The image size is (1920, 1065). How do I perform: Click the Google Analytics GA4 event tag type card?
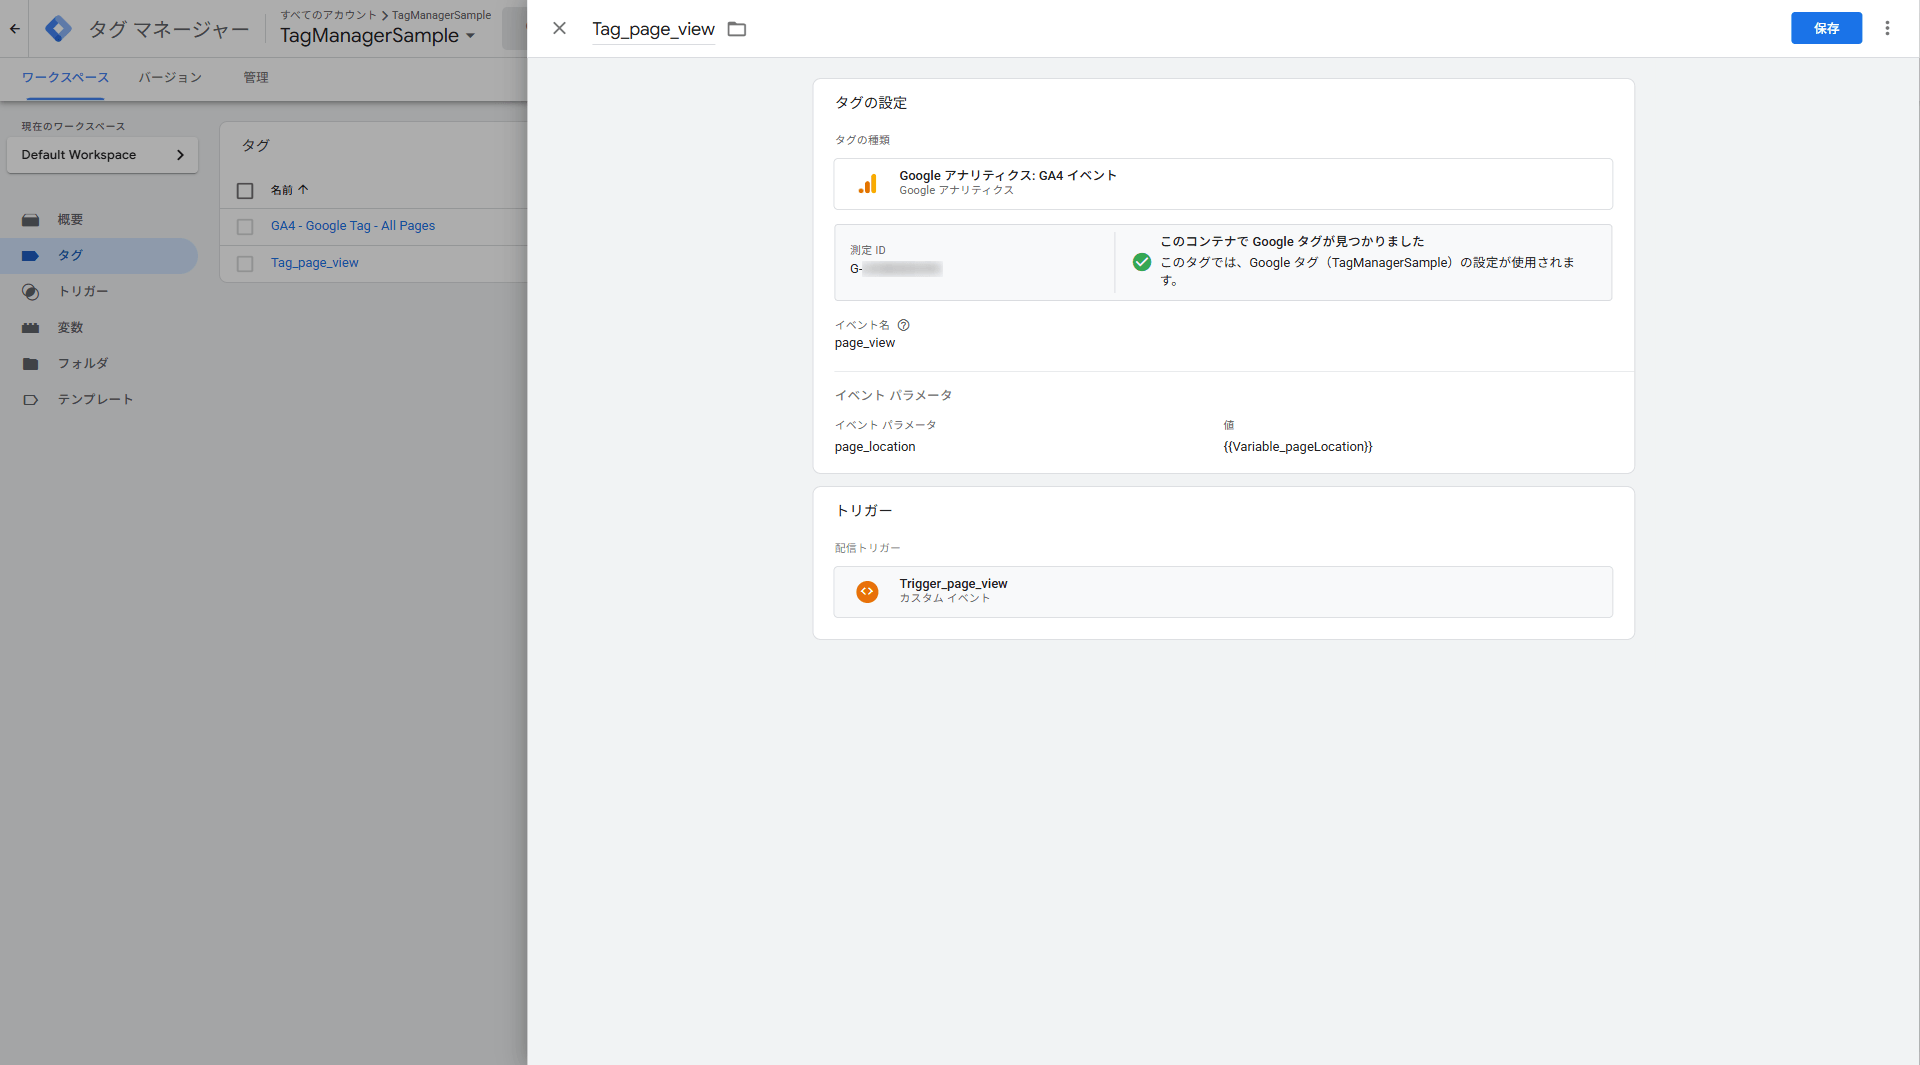tap(1223, 184)
